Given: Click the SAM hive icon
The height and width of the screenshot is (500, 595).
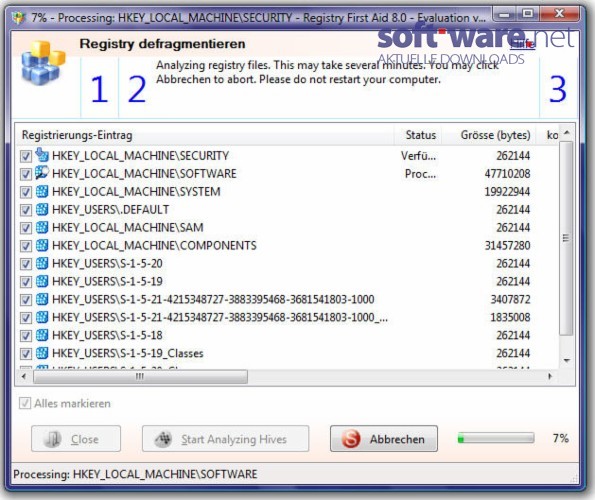Looking at the screenshot, I should pos(42,227).
